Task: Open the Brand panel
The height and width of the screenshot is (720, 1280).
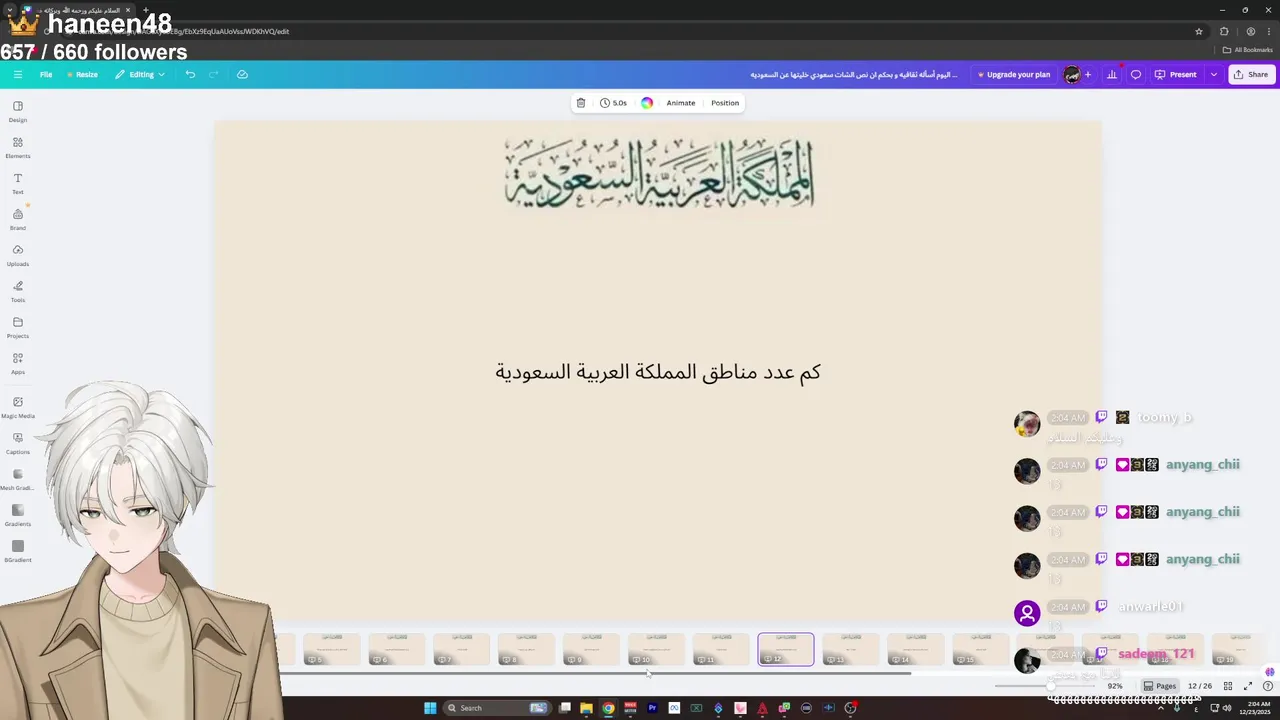Action: 18,220
